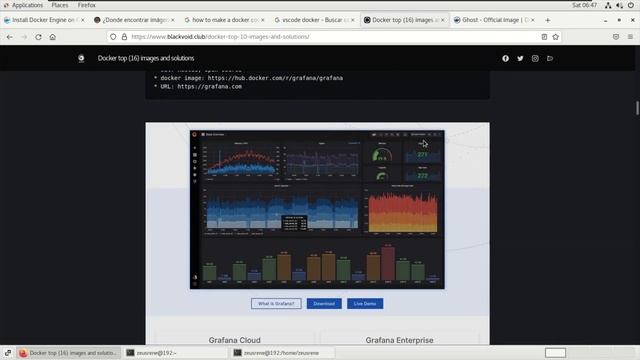Image resolution: width=640 pixels, height=360 pixels.
Task: Click the hub.docker.com grafana image link
Action: (x=275, y=78)
